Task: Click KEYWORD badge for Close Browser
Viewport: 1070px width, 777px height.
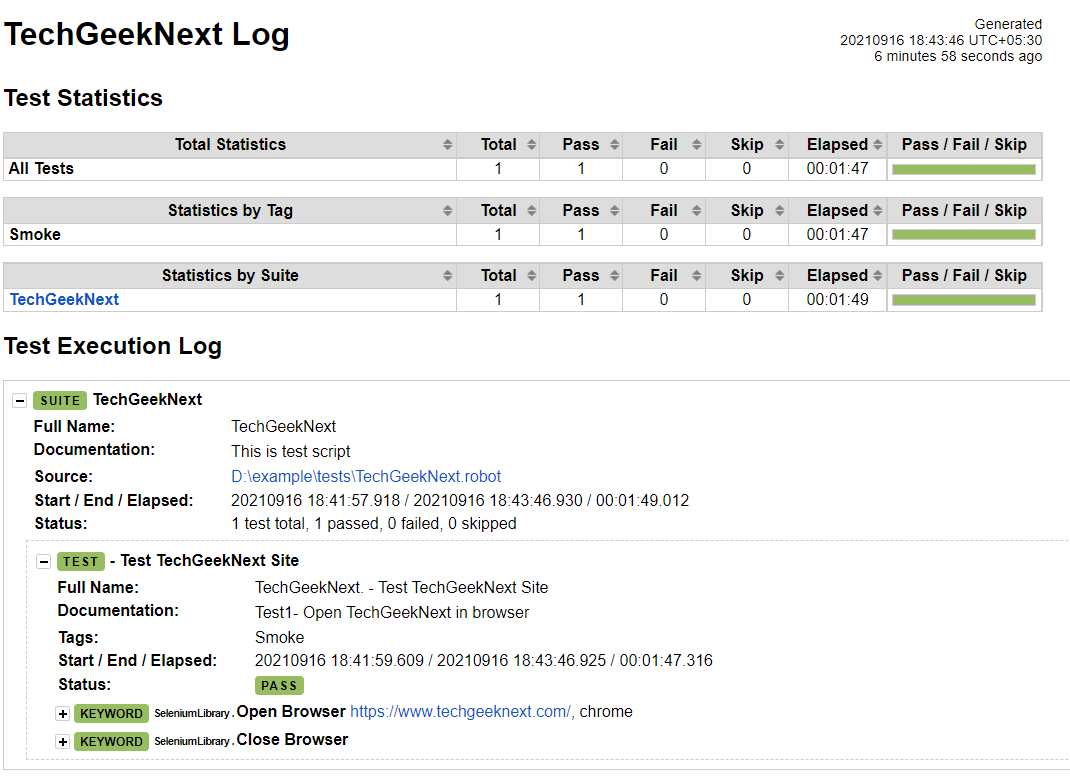Action: tap(111, 742)
